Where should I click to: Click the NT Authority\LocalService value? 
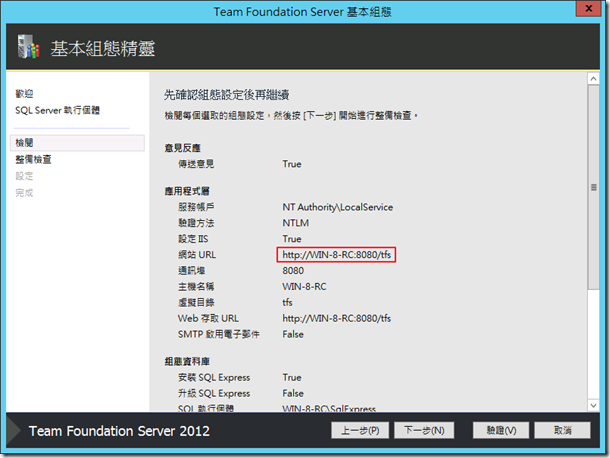338,207
